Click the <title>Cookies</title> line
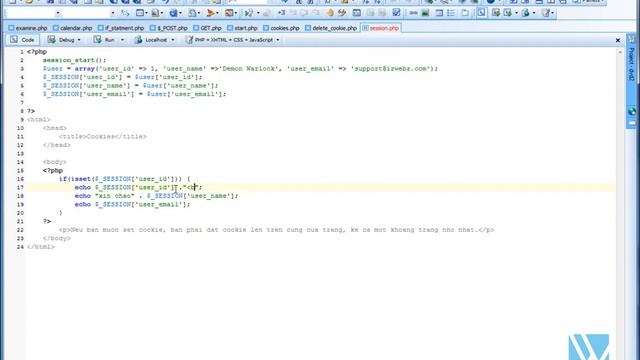640x360 pixels. (x=102, y=136)
